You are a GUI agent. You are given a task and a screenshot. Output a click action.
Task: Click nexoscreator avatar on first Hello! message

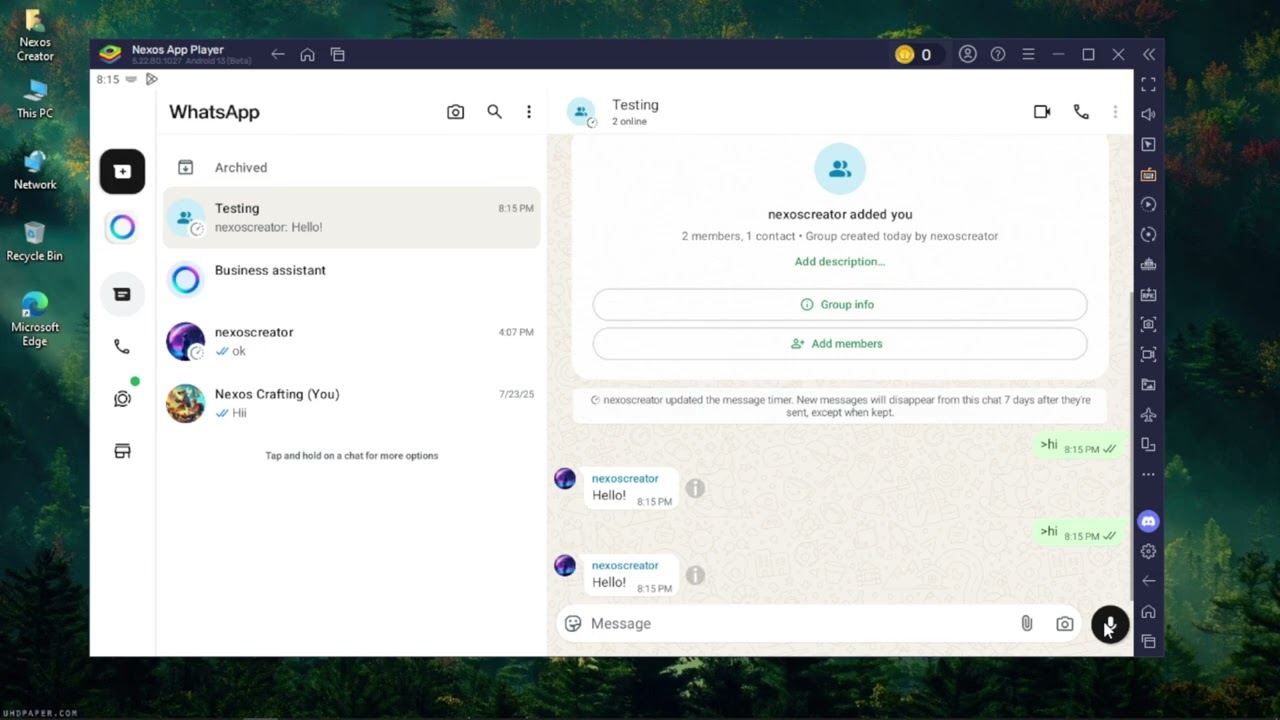tap(565, 478)
